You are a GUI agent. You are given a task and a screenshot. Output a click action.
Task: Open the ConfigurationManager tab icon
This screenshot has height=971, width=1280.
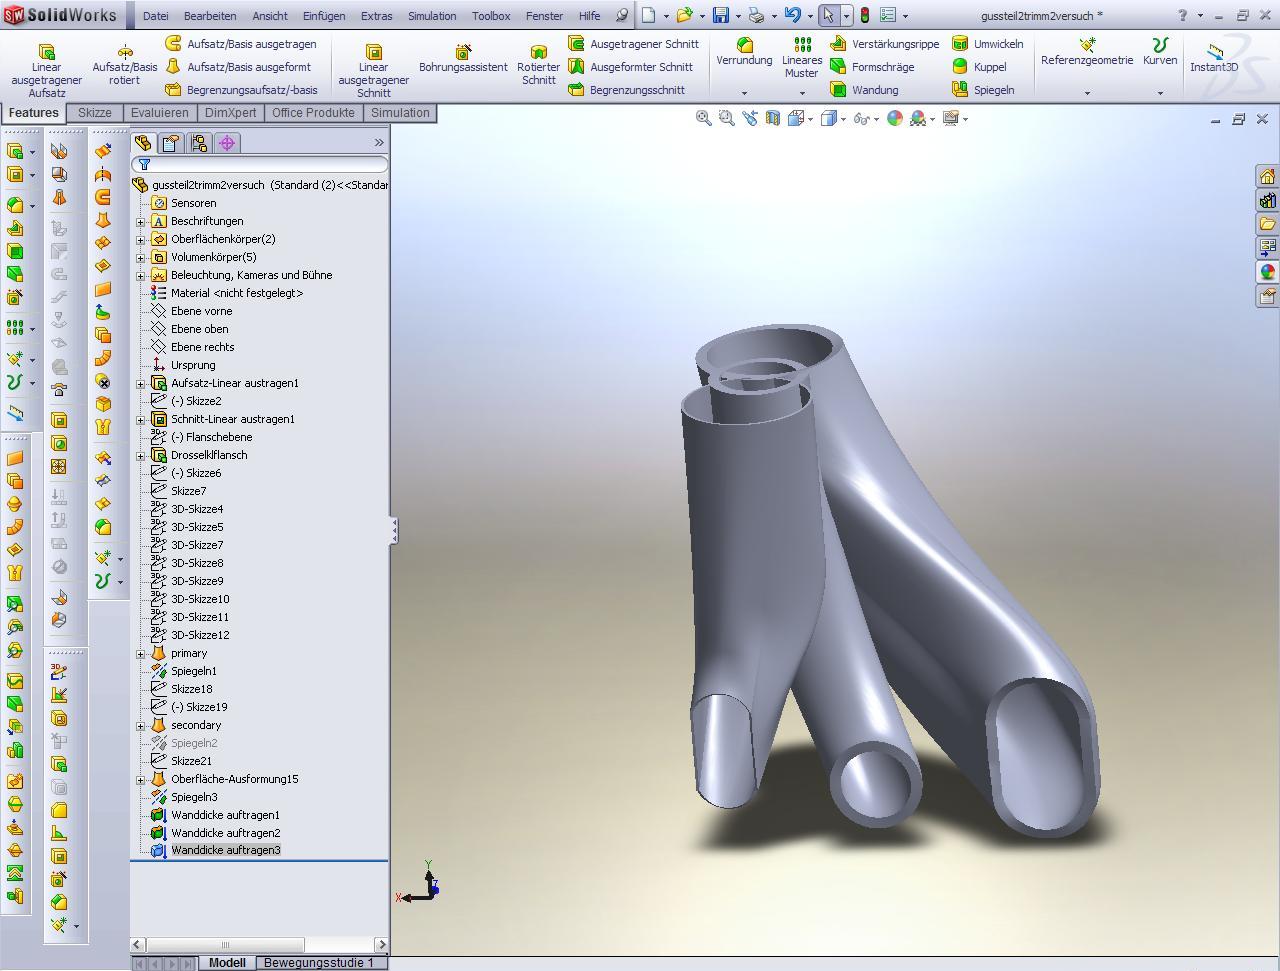[x=199, y=143]
